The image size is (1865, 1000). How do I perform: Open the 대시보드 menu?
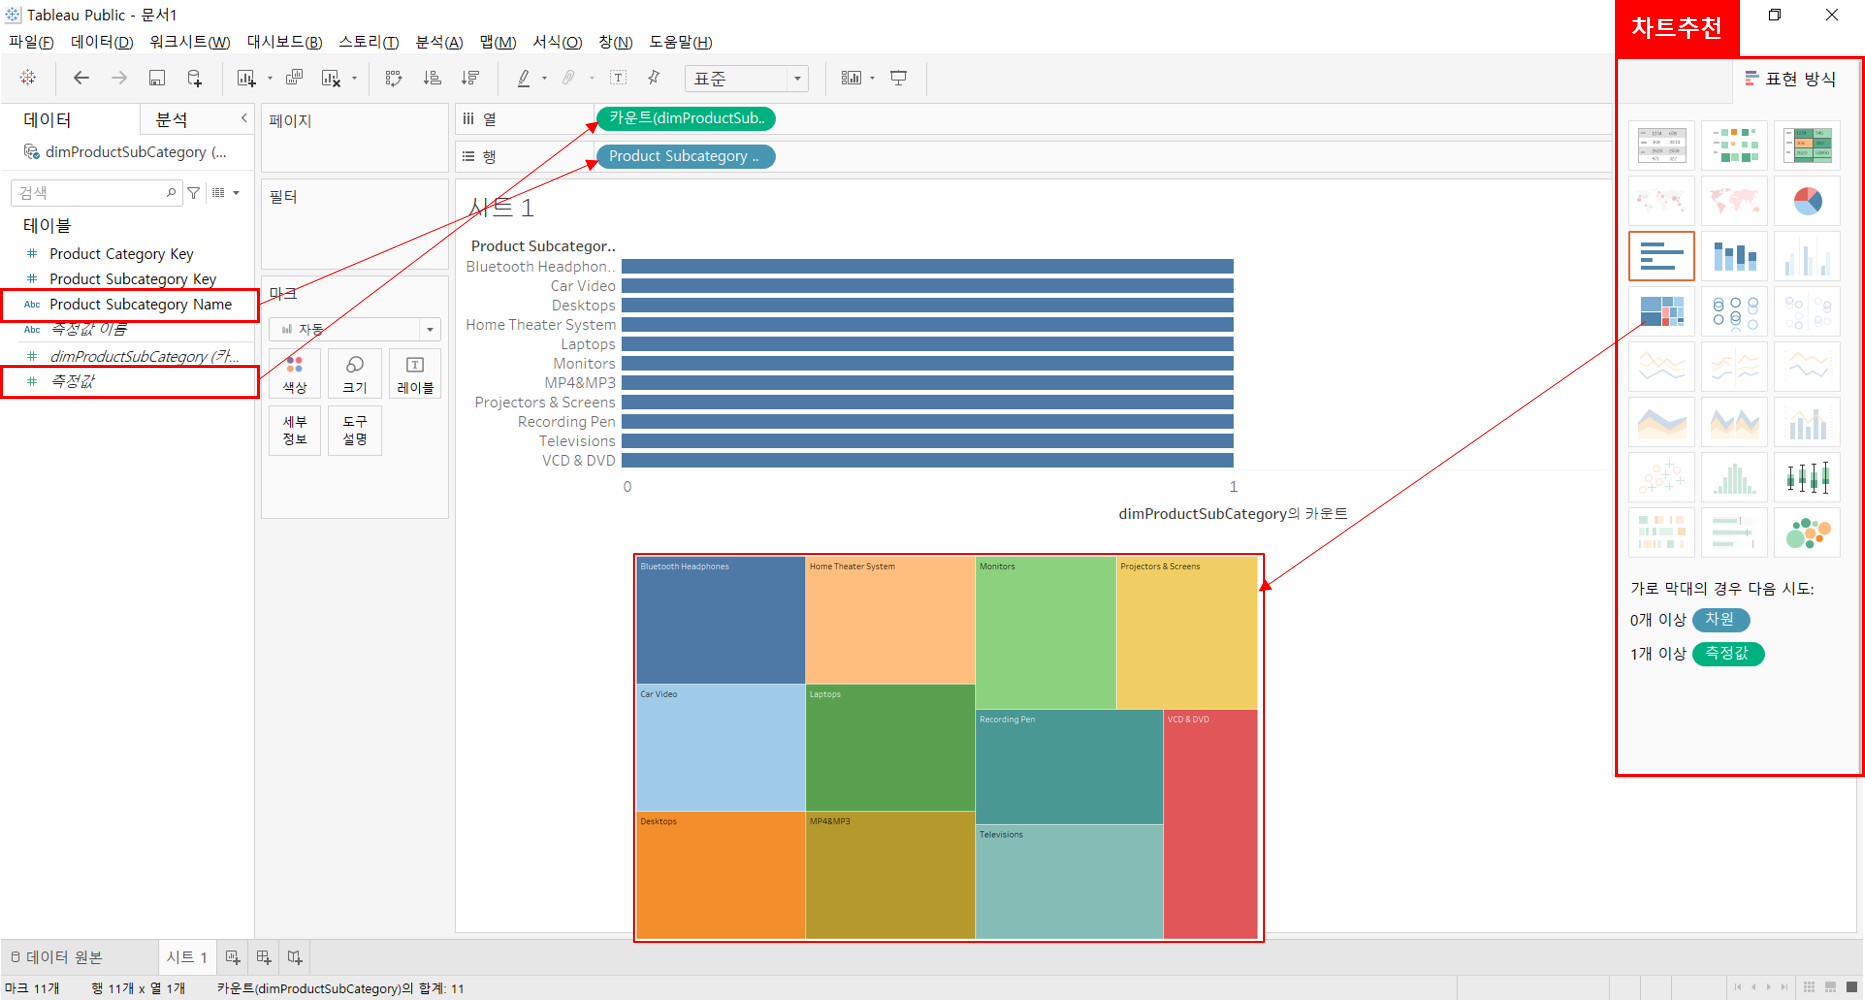click(x=284, y=42)
